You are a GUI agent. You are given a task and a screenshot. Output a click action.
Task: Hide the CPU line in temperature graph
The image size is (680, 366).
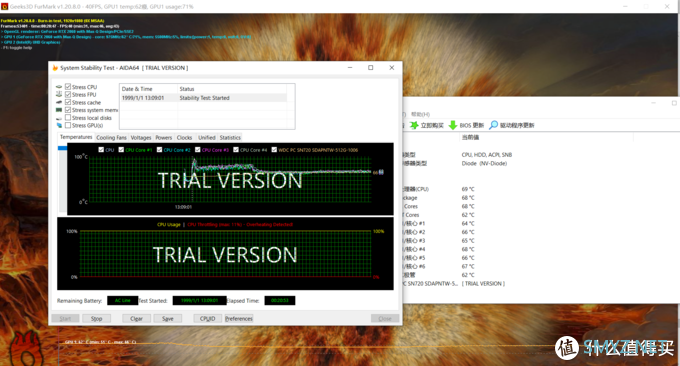pyautogui.click(x=101, y=150)
